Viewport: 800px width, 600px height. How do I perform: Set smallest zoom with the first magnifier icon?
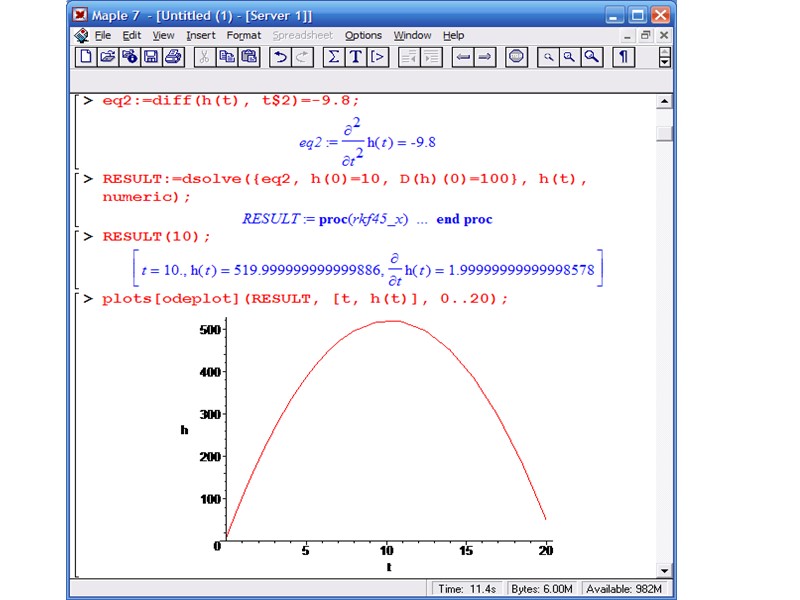[548, 57]
